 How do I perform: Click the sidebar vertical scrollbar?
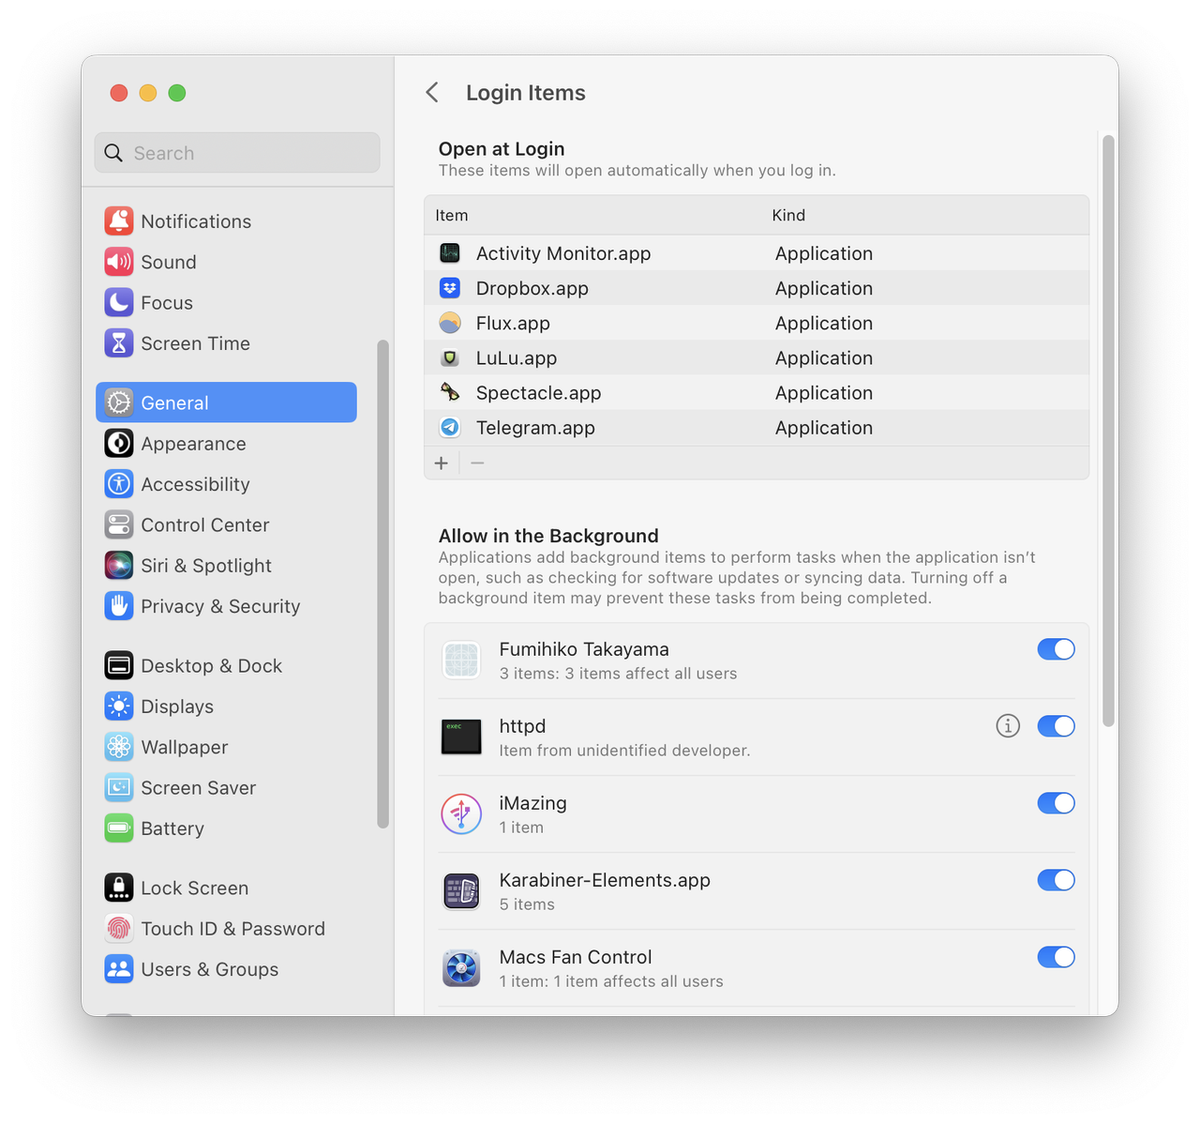point(382,584)
